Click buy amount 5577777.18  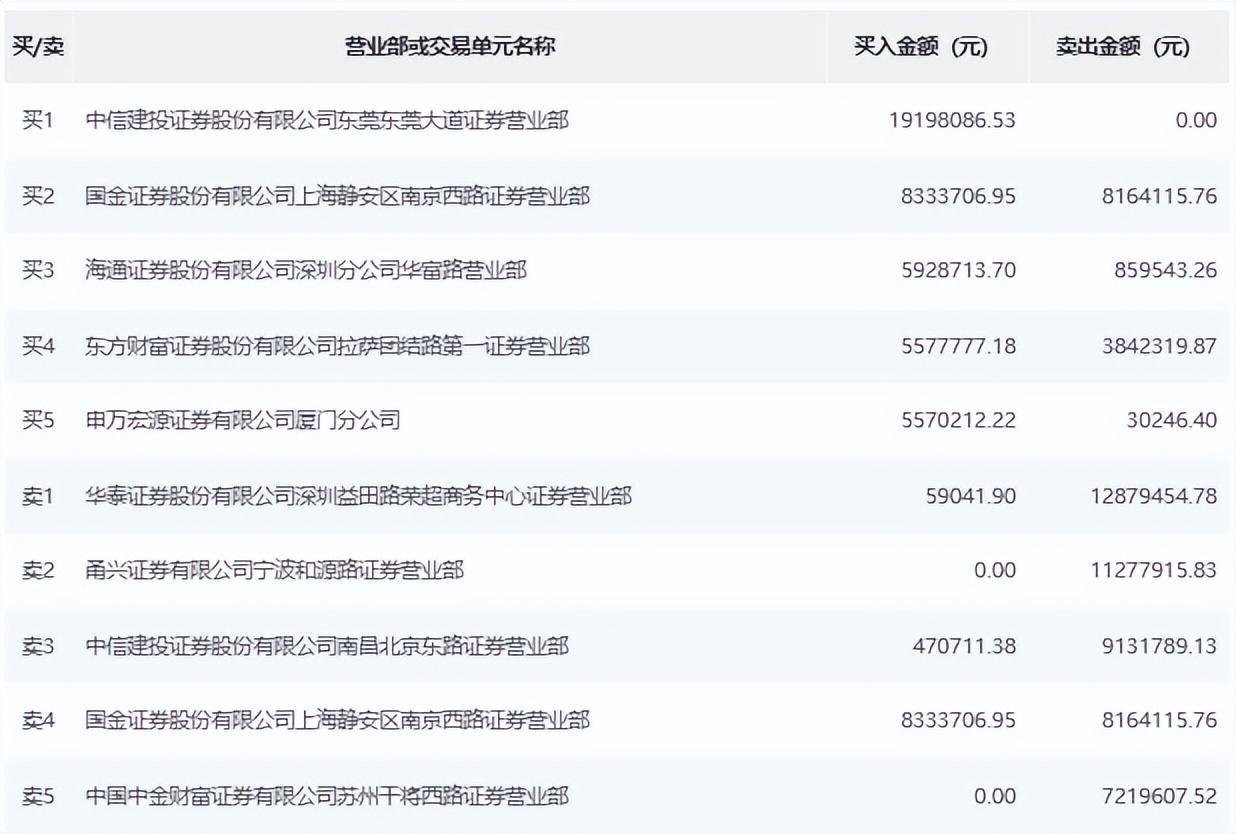pos(958,345)
